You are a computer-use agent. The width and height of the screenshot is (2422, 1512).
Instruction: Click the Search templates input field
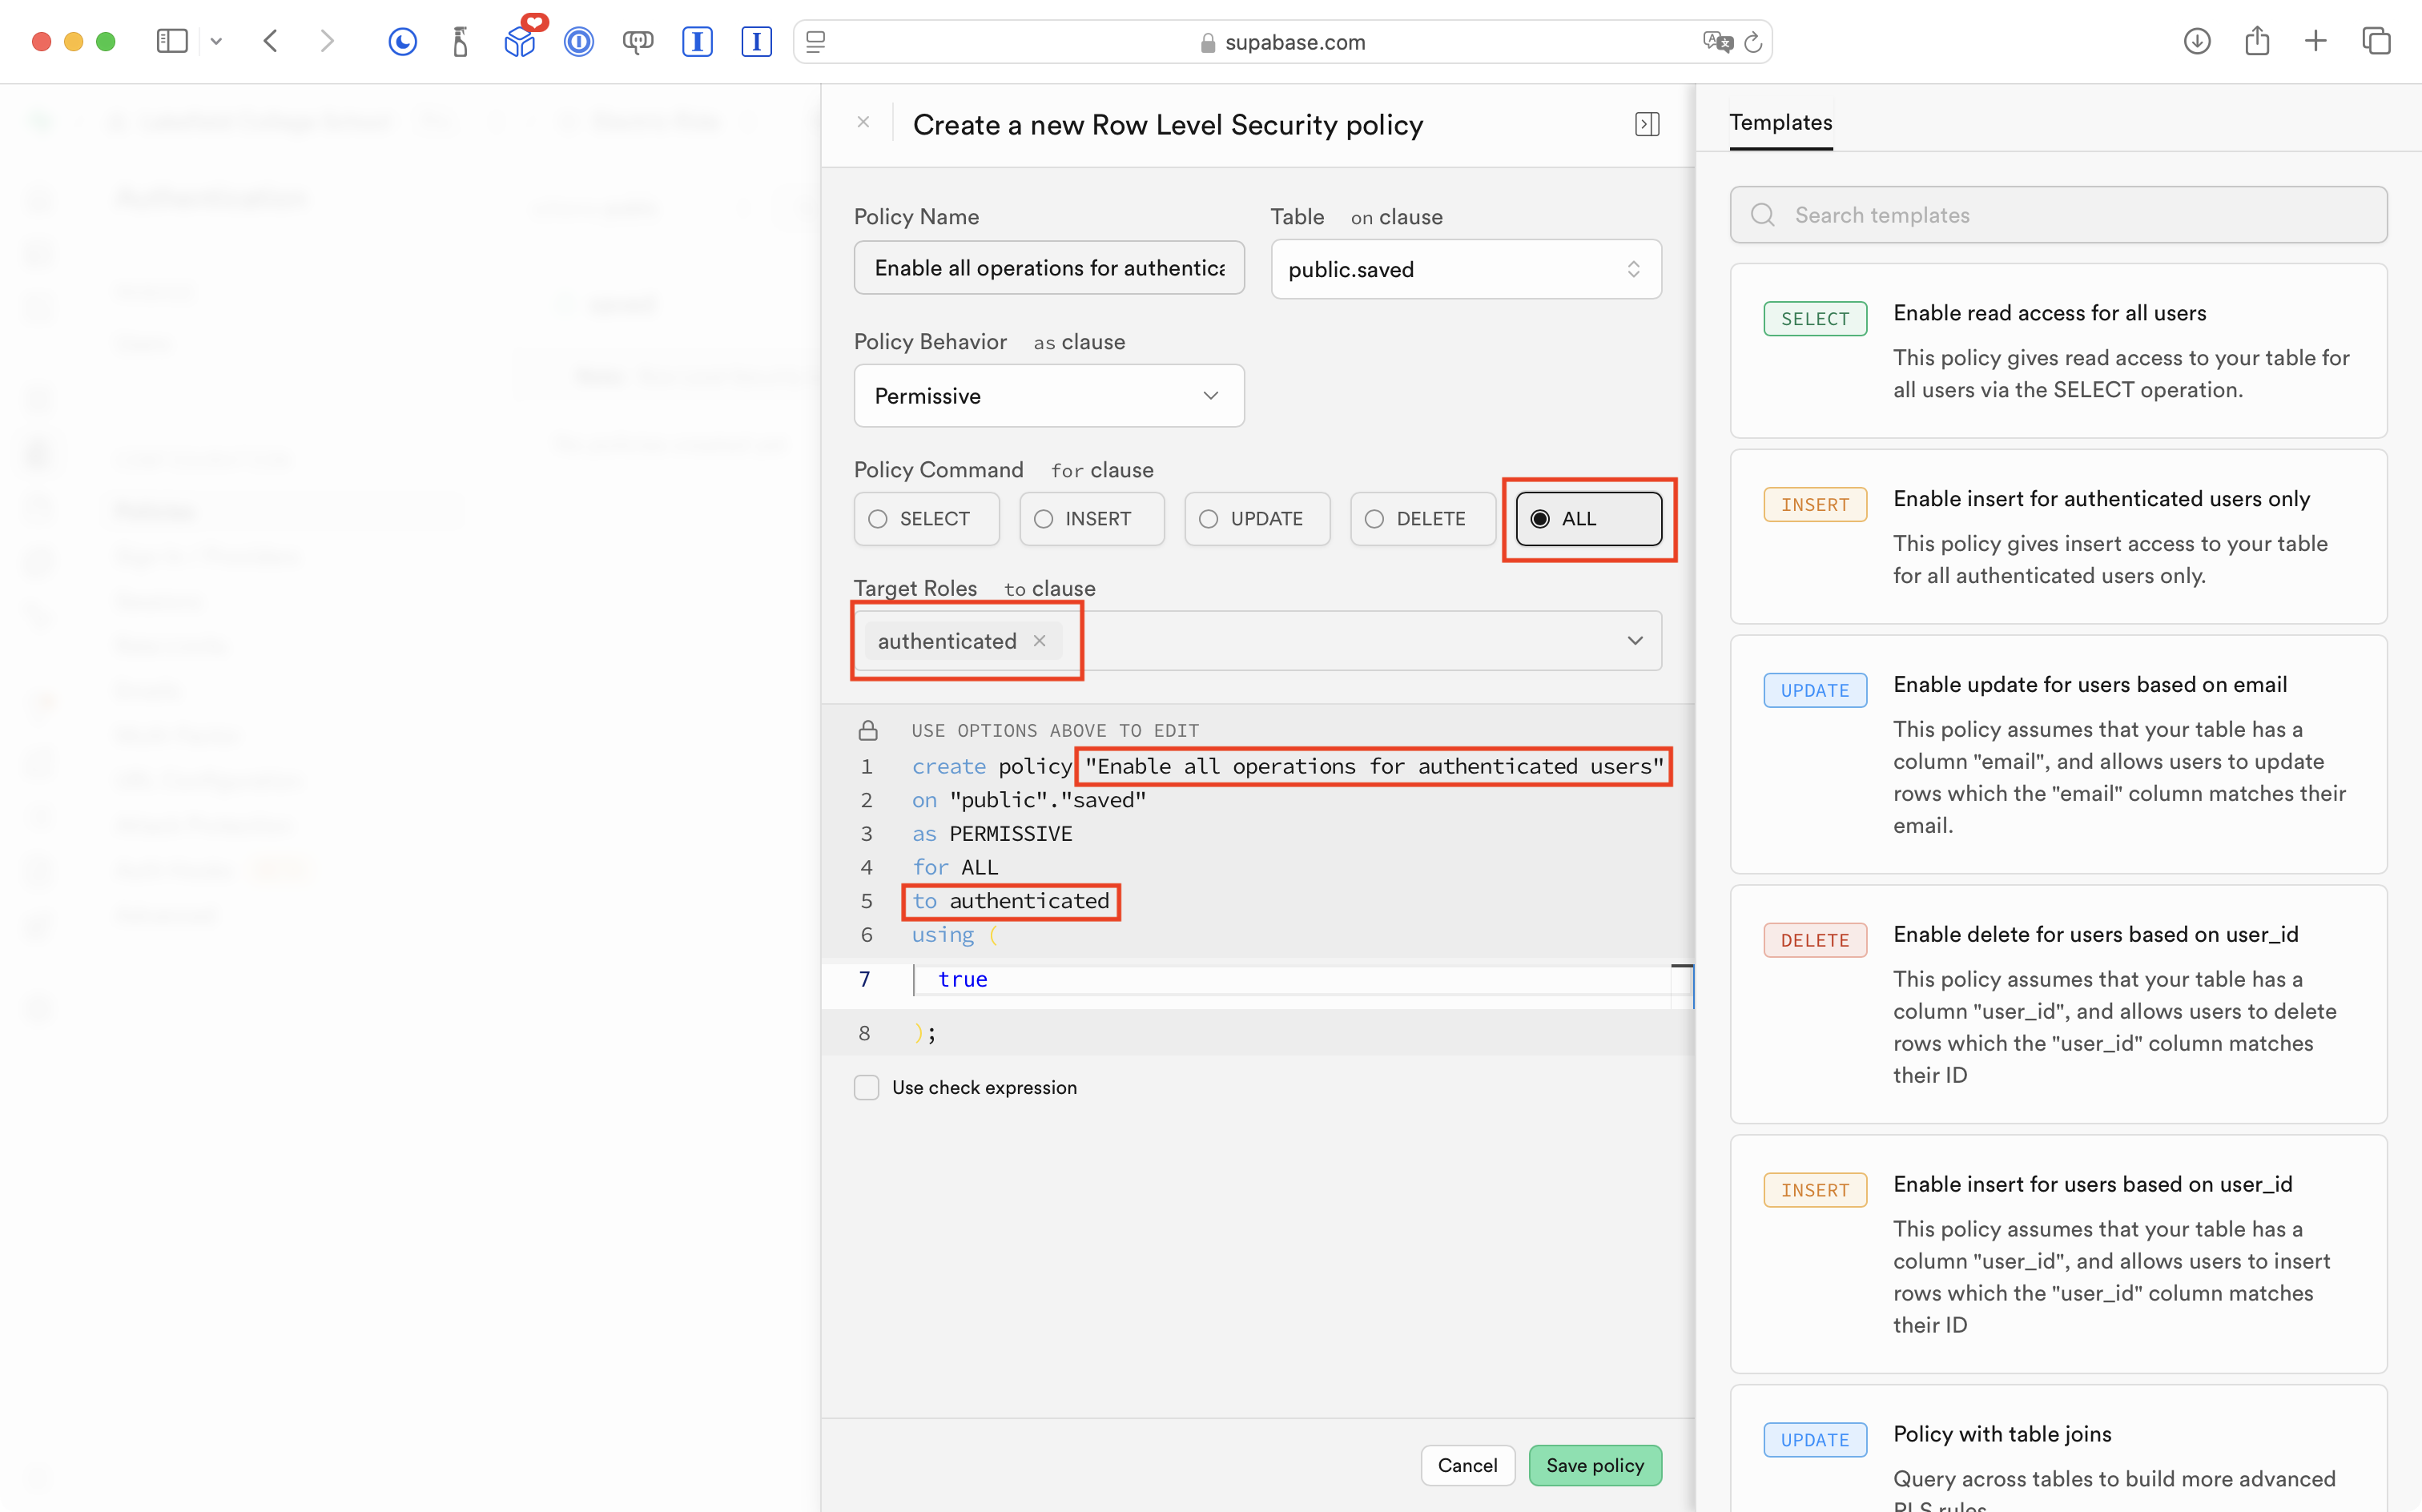[x=2058, y=215]
